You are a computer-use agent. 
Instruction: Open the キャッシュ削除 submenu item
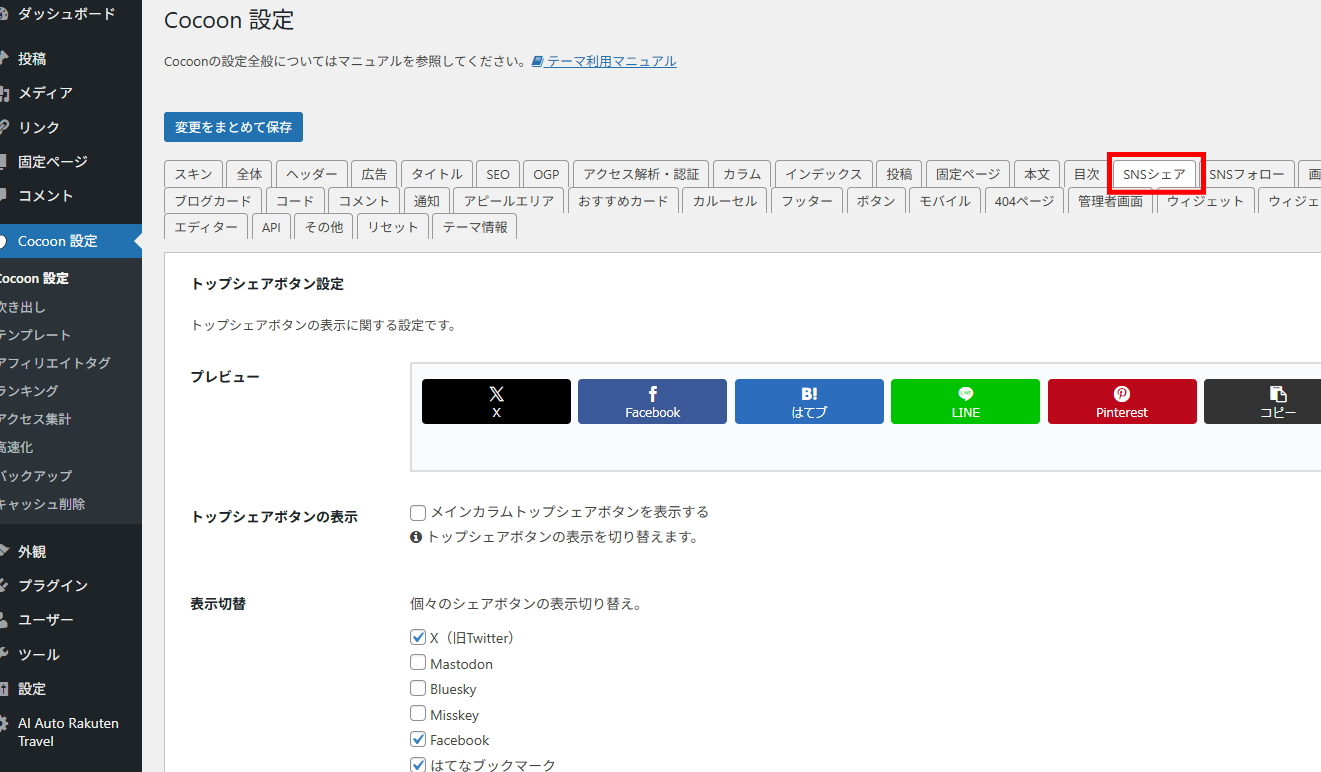pyautogui.click(x=43, y=504)
